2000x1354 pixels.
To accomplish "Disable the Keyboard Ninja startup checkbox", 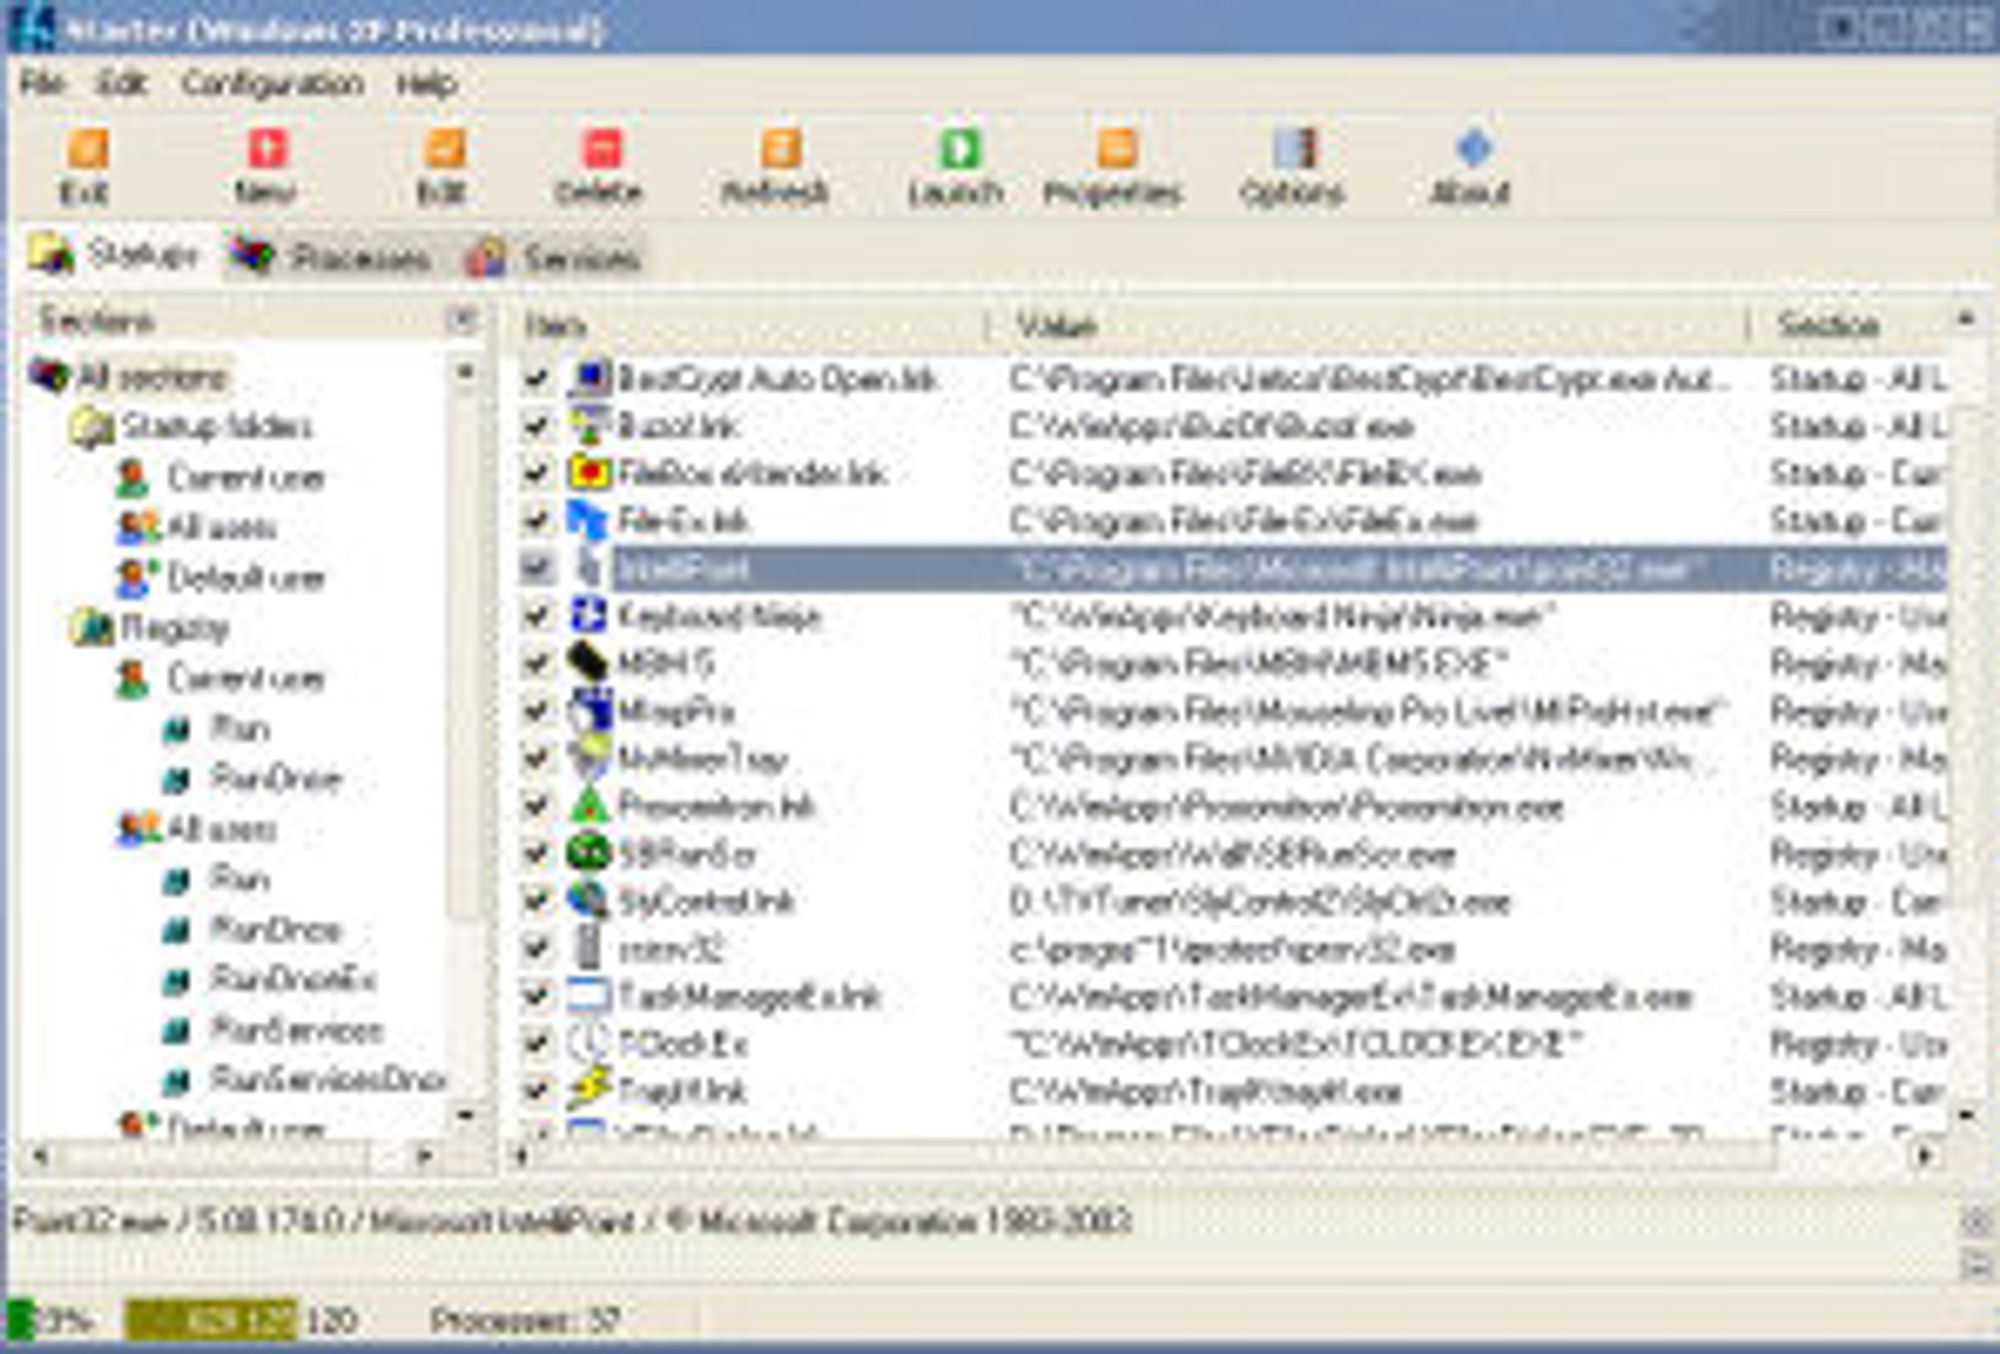I will pyautogui.click(x=537, y=615).
